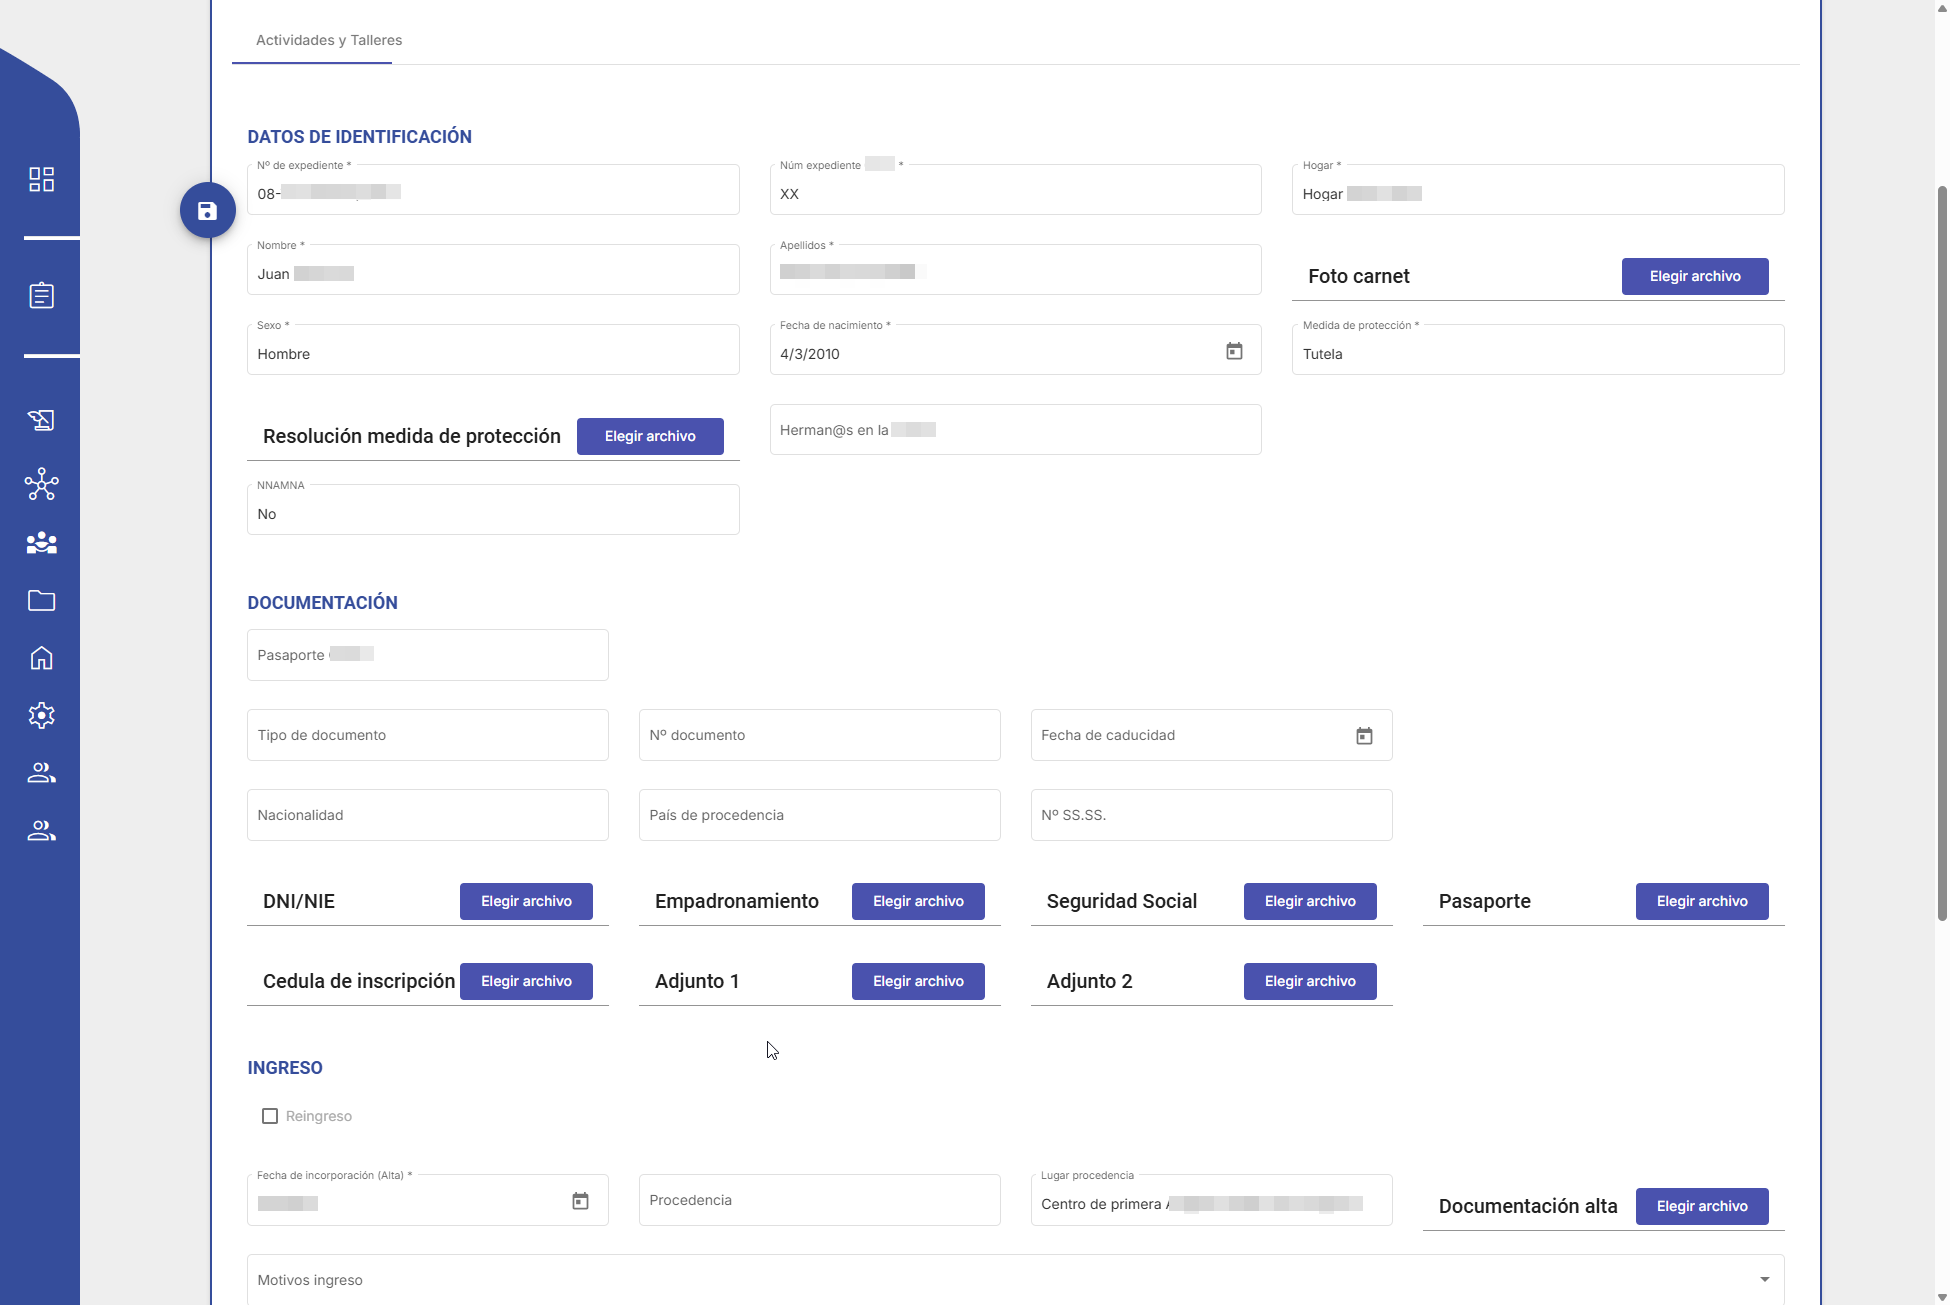
Task: Open the group of people sidebar icon
Action: click(x=41, y=543)
